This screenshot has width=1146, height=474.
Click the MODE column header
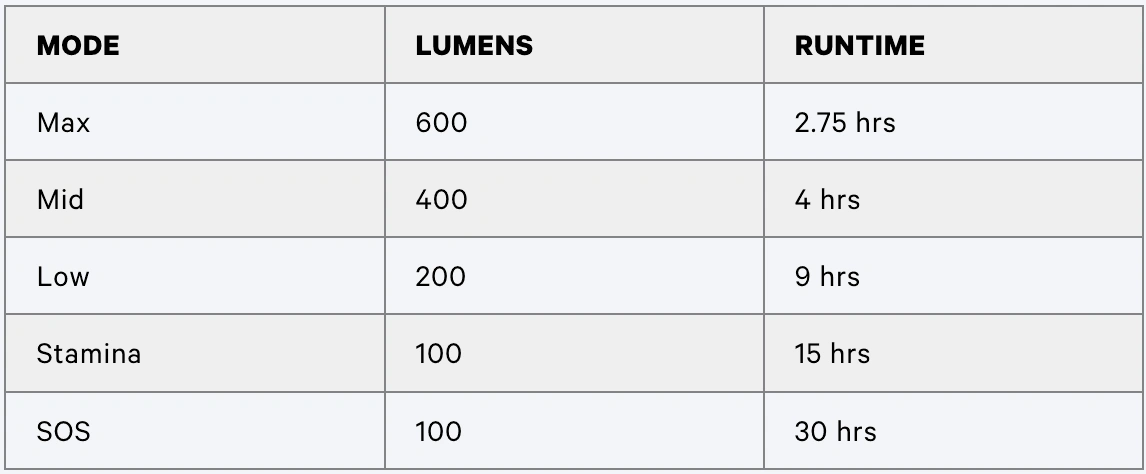click(x=77, y=46)
